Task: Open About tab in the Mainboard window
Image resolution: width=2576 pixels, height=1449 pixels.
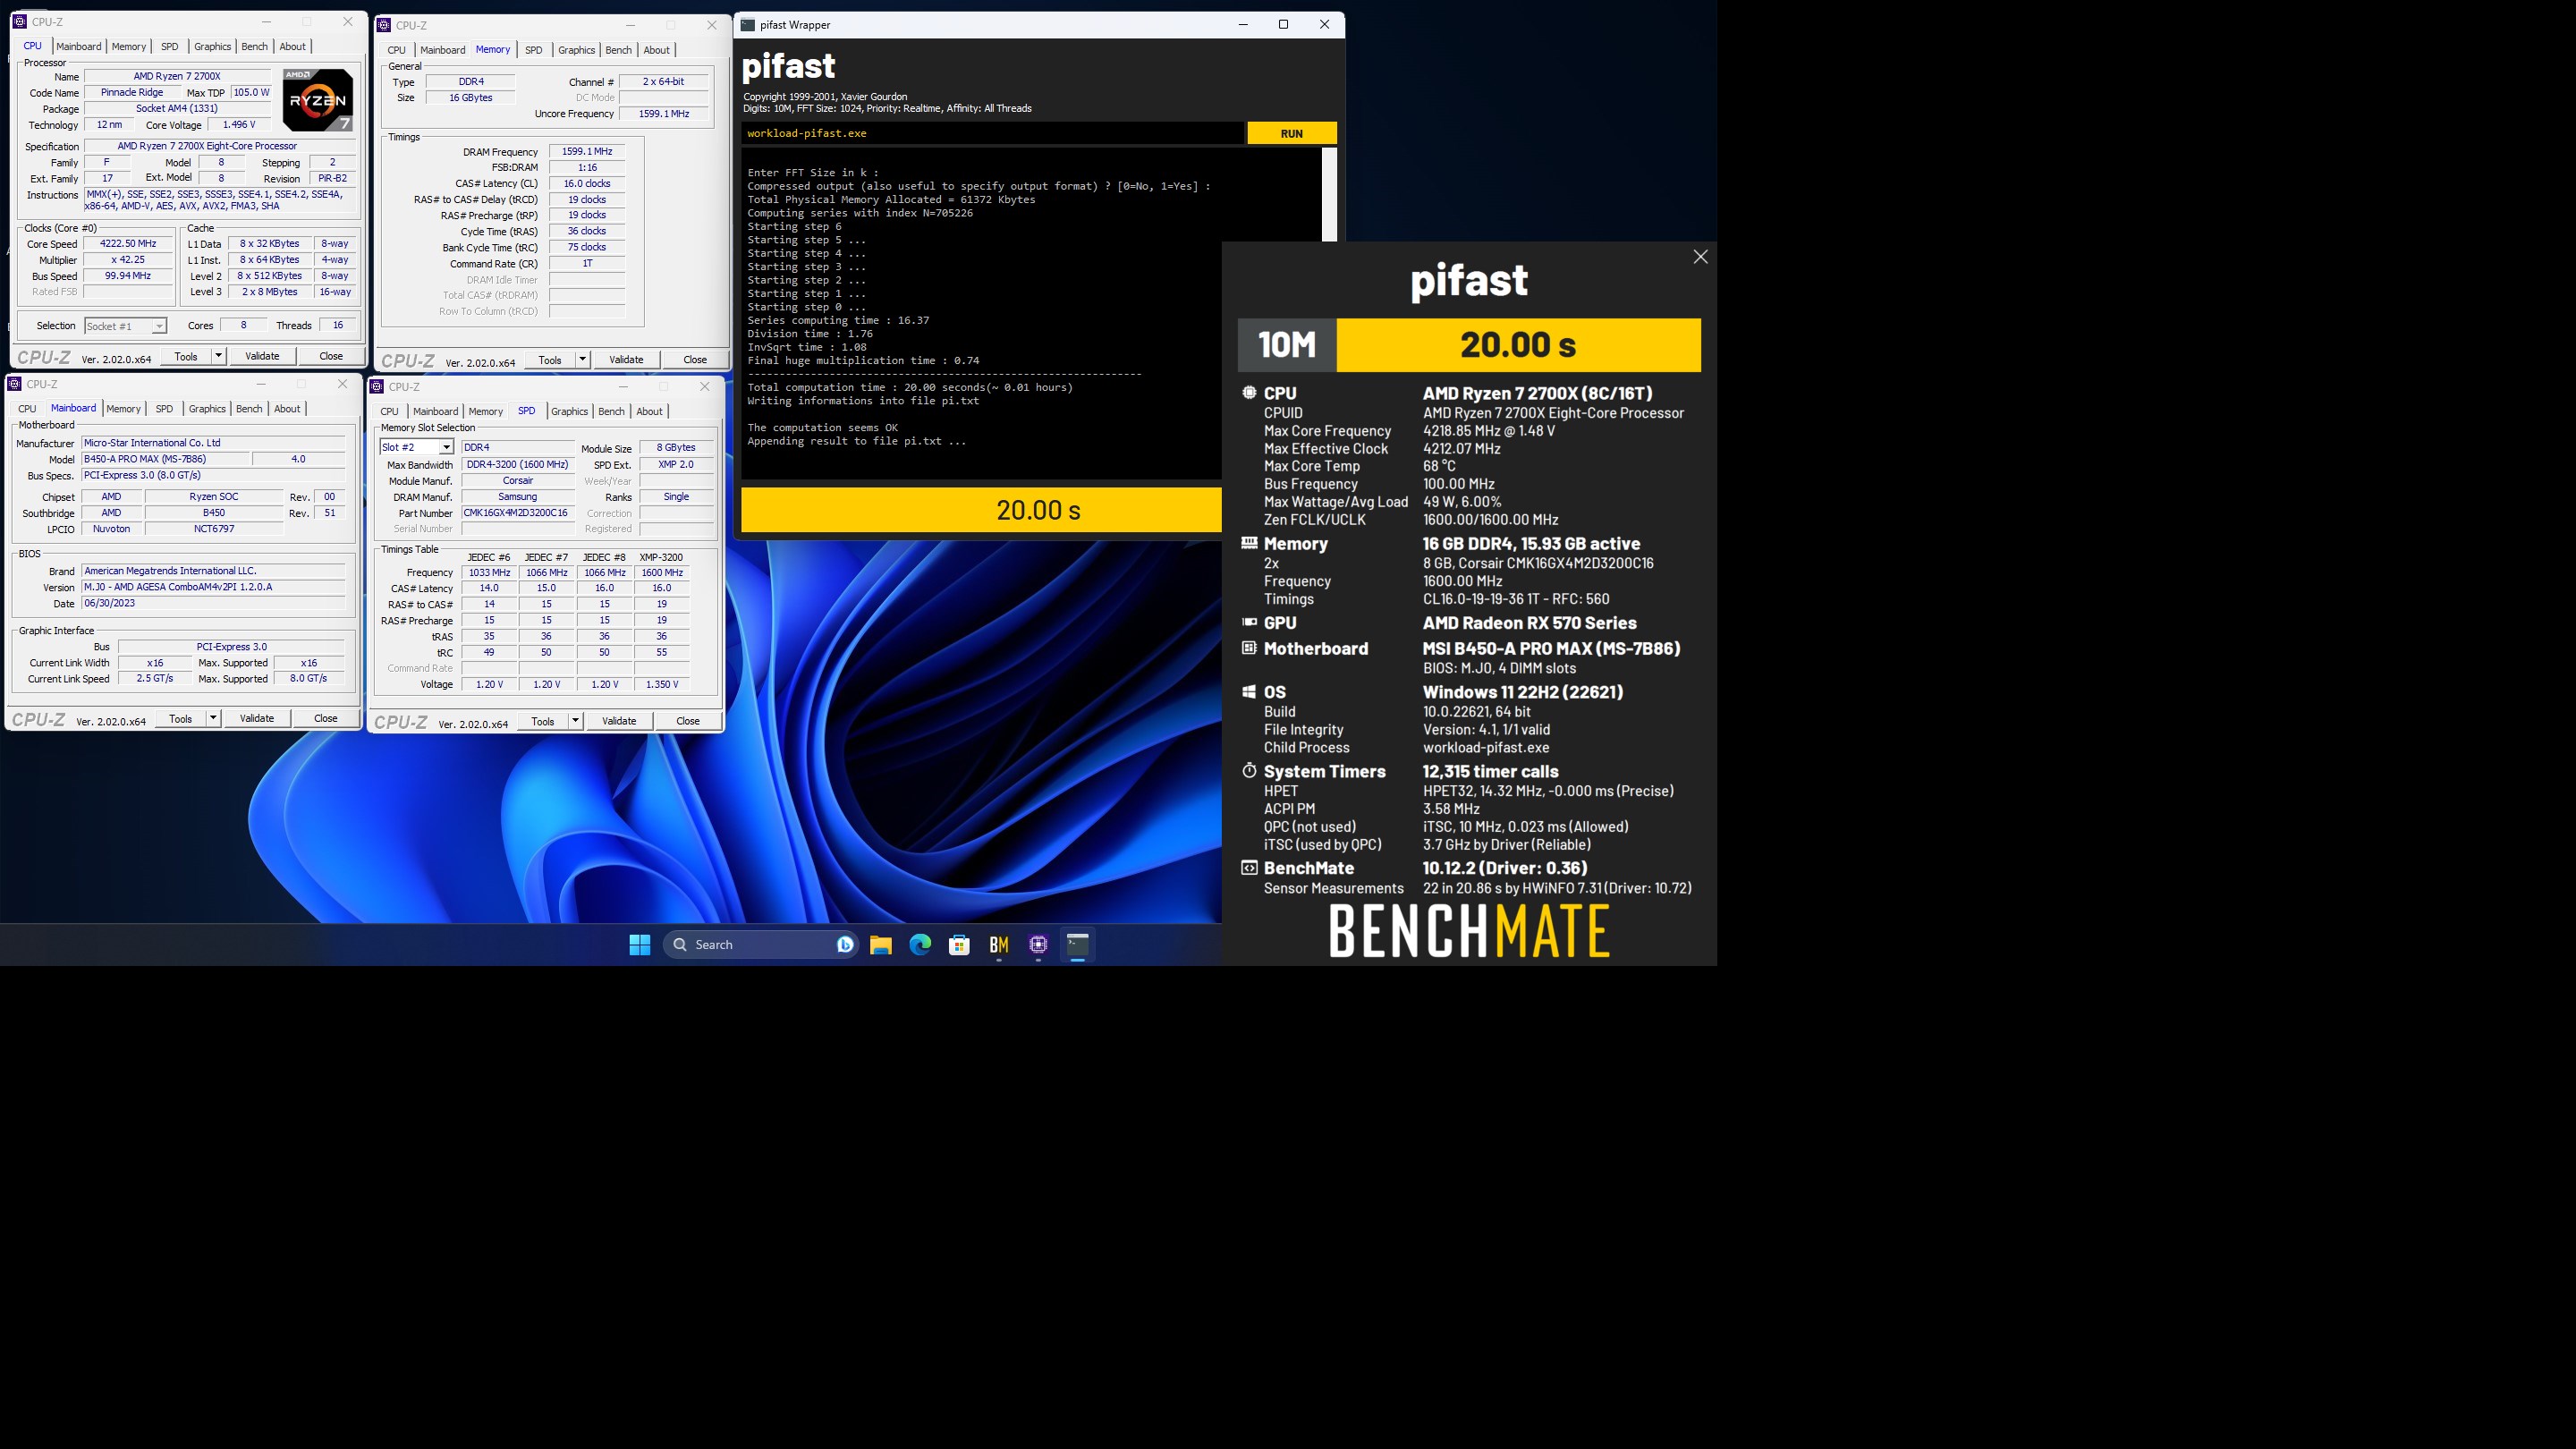Action: coord(287,409)
